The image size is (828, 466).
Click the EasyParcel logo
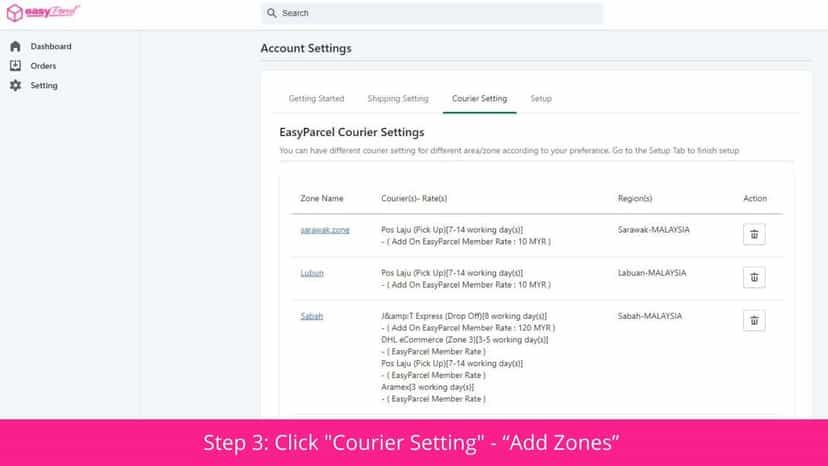point(43,12)
